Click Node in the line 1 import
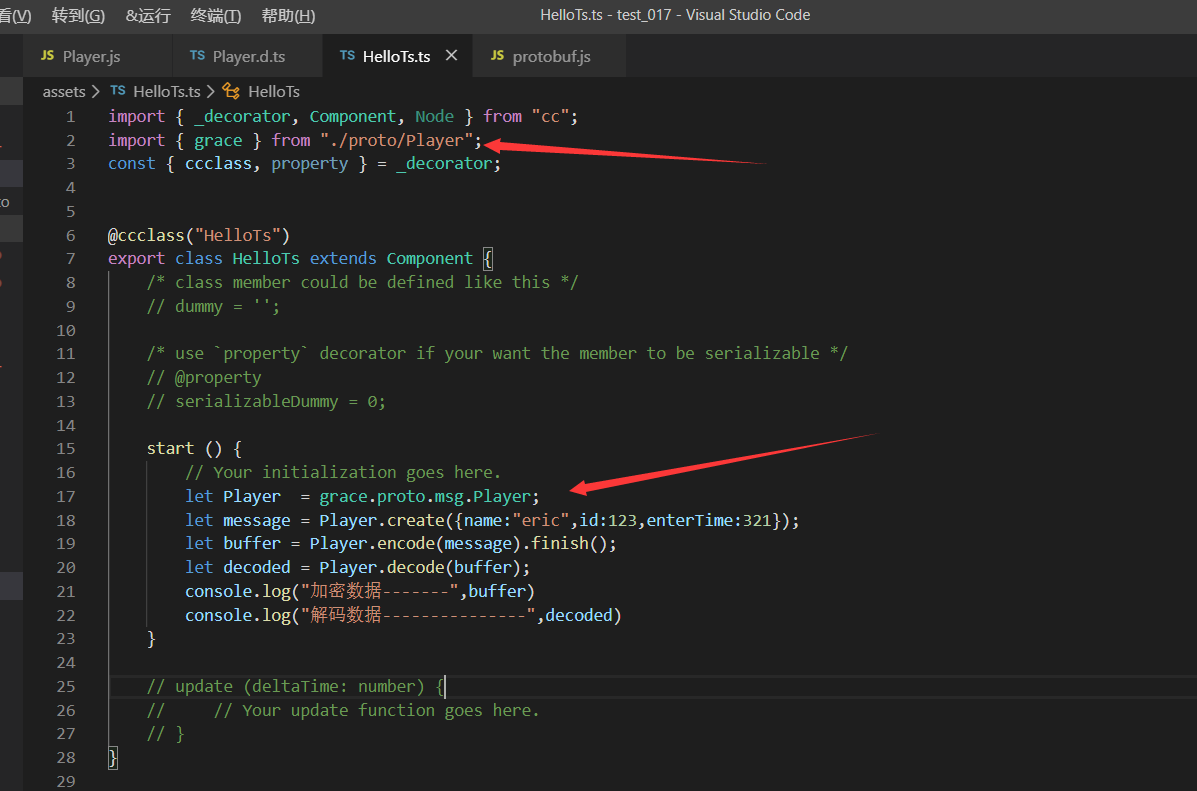The image size is (1197, 791). click(x=434, y=117)
